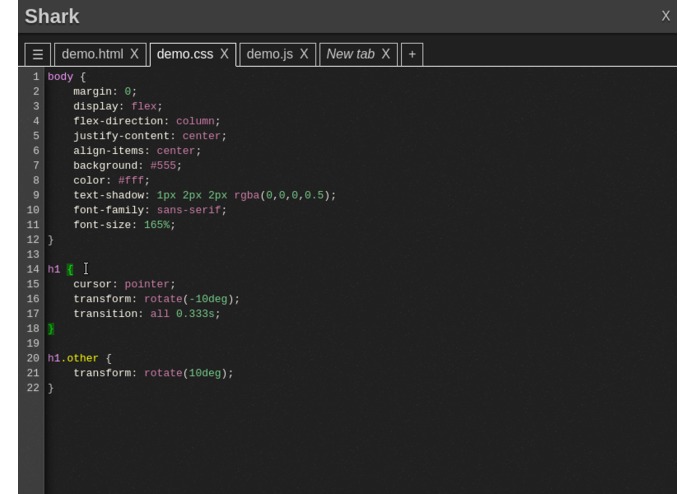
Task: Click the sans-serif font value
Action: click(188, 210)
